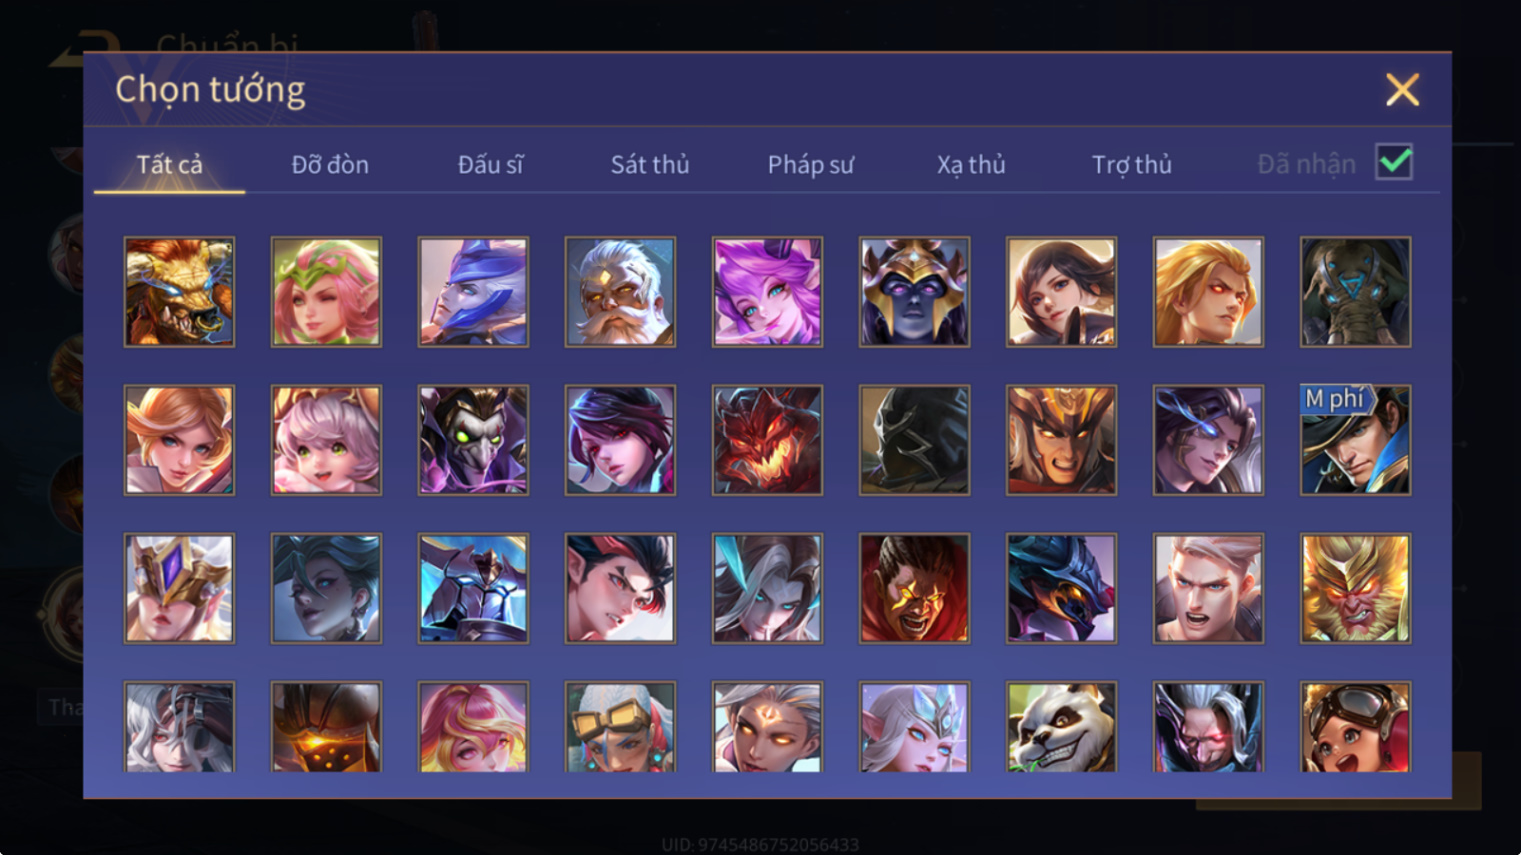Select the lion beast hero thumbnail
Viewport: 1521px width, 855px height.
tap(179, 292)
